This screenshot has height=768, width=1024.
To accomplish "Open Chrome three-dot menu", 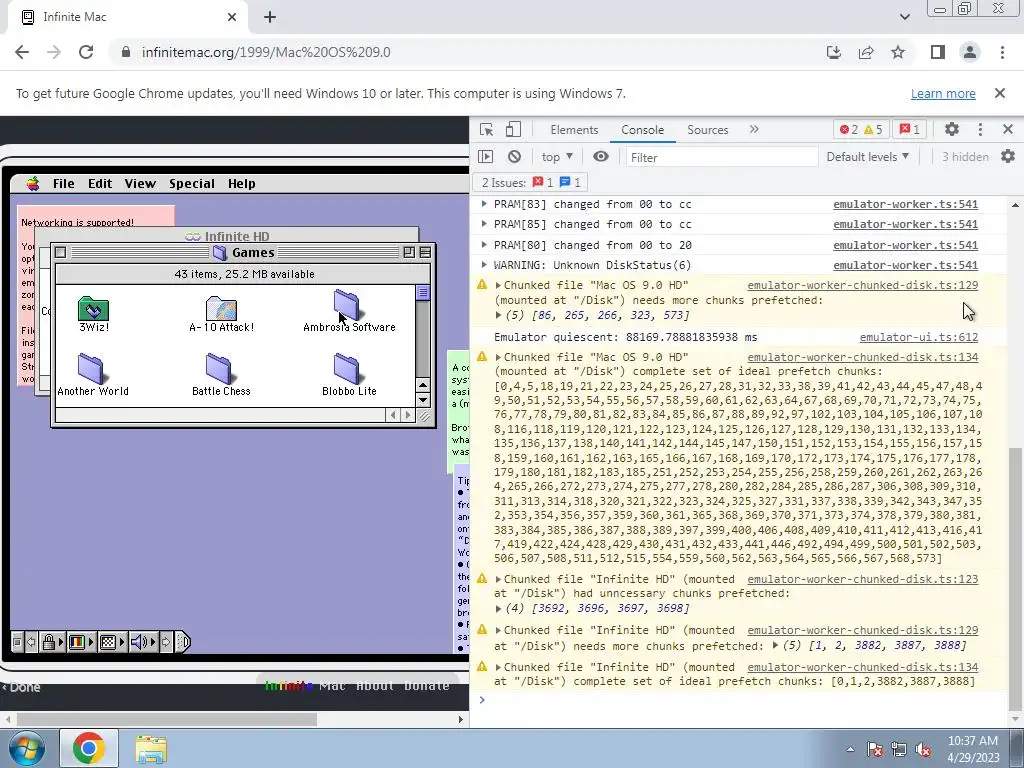I will [1002, 52].
